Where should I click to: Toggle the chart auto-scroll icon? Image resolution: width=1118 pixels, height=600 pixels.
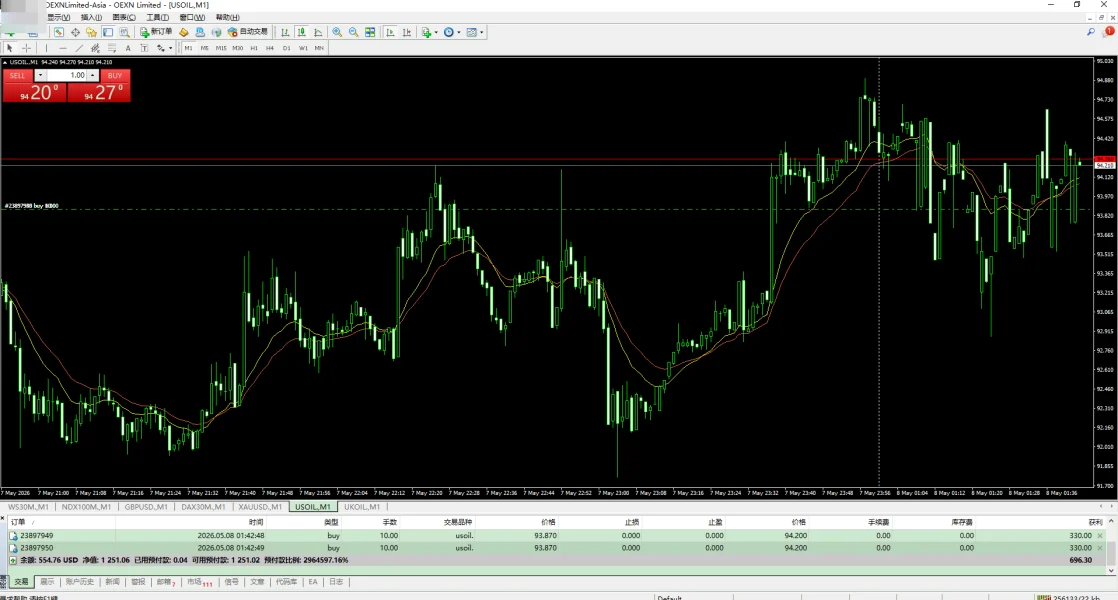390,32
